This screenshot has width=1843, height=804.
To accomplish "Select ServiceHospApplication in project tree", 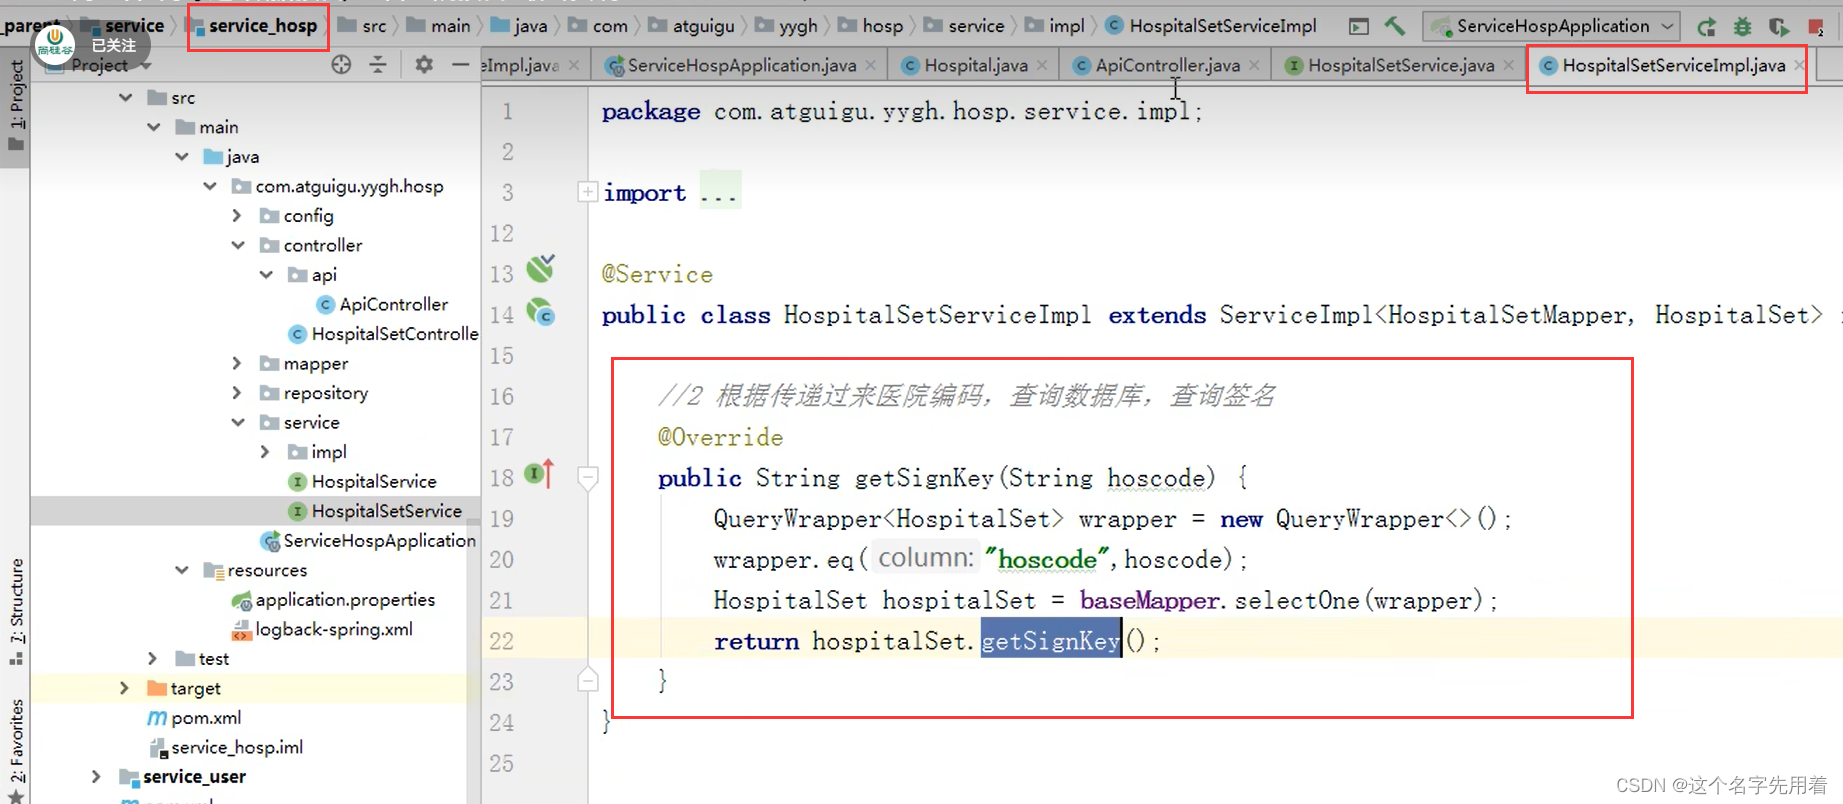I will 379,540.
